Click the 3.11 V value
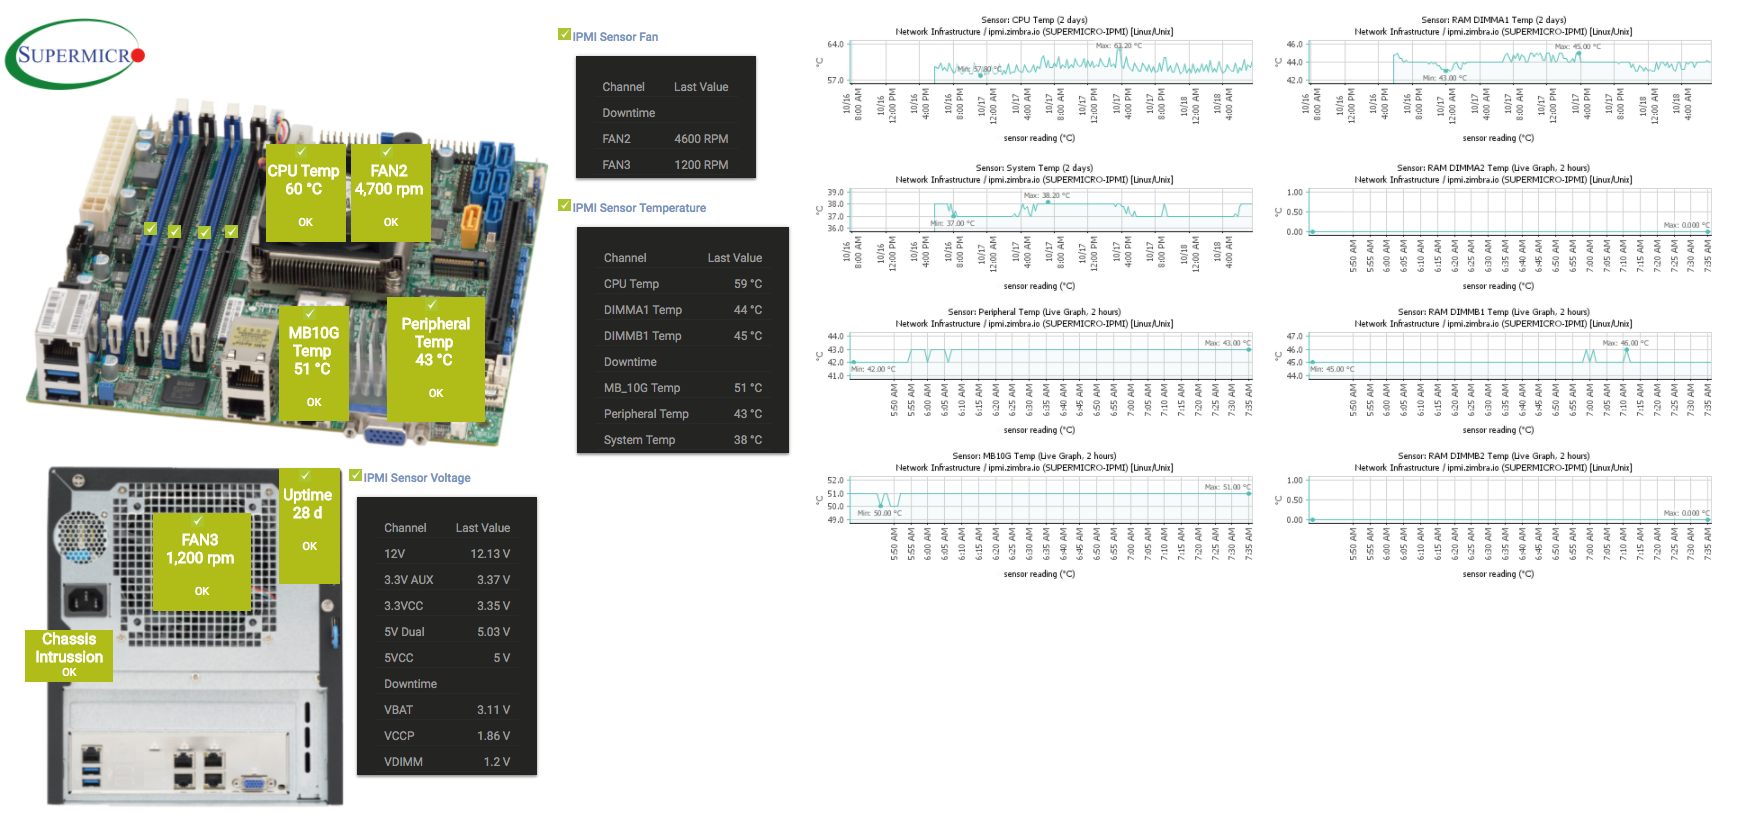The height and width of the screenshot is (834, 1755). [x=494, y=710]
